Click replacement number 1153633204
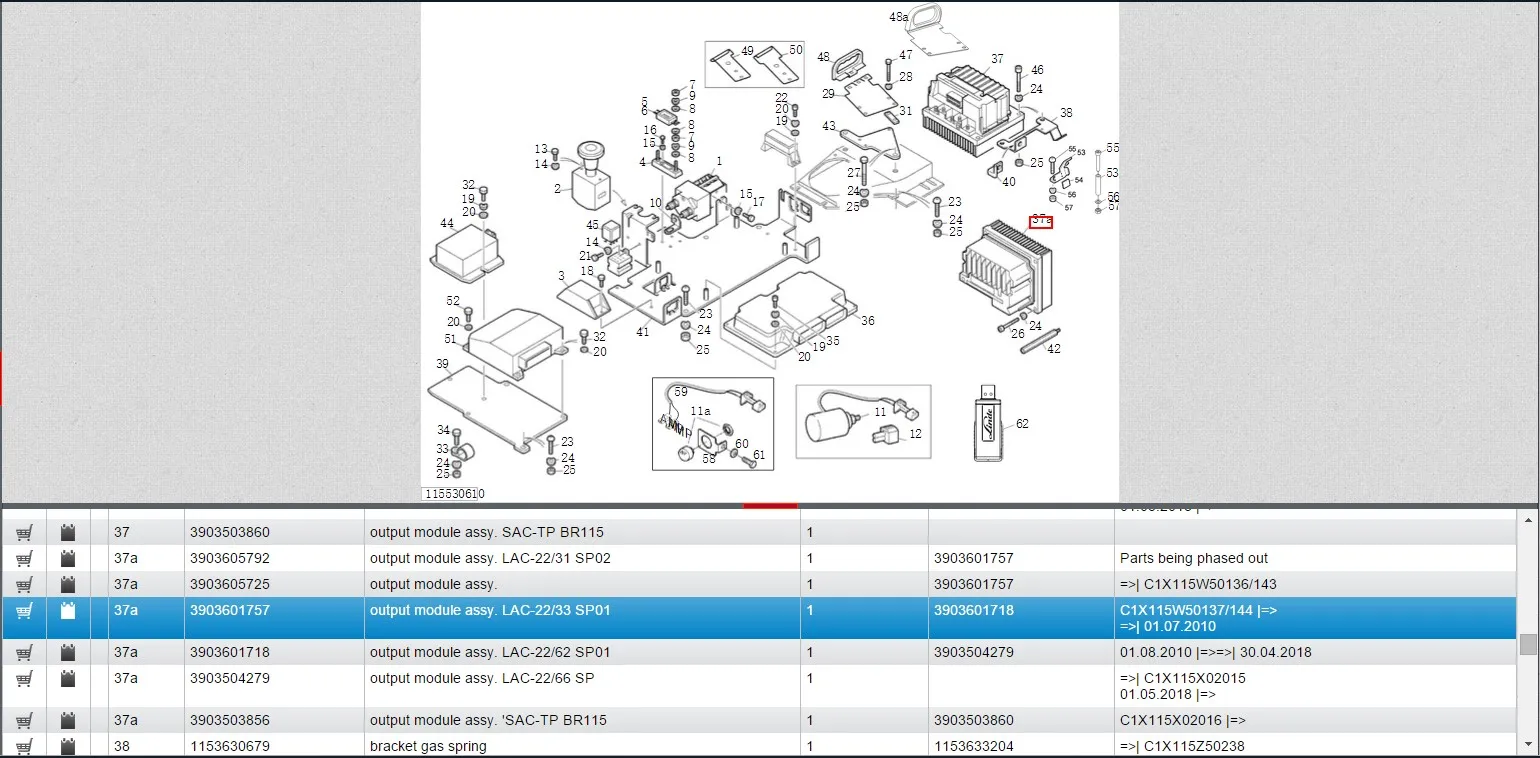 pyautogui.click(x=974, y=747)
